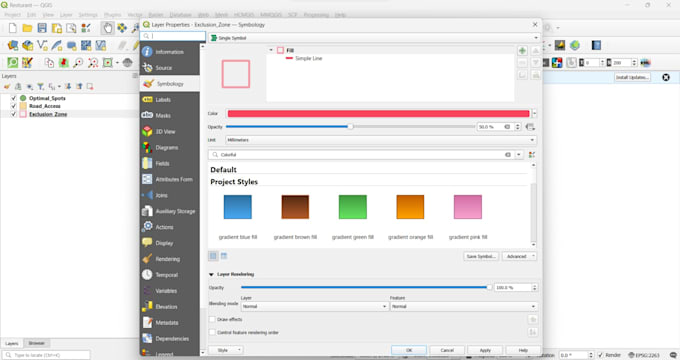Click the New Project icon in the toolbar
Screen dimensions: 680x360
coord(13,29)
